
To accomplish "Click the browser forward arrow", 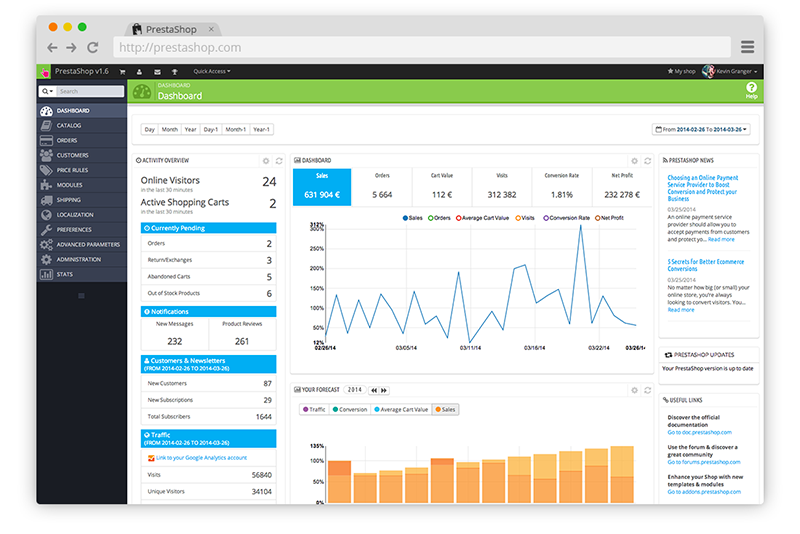I will (x=71, y=47).
